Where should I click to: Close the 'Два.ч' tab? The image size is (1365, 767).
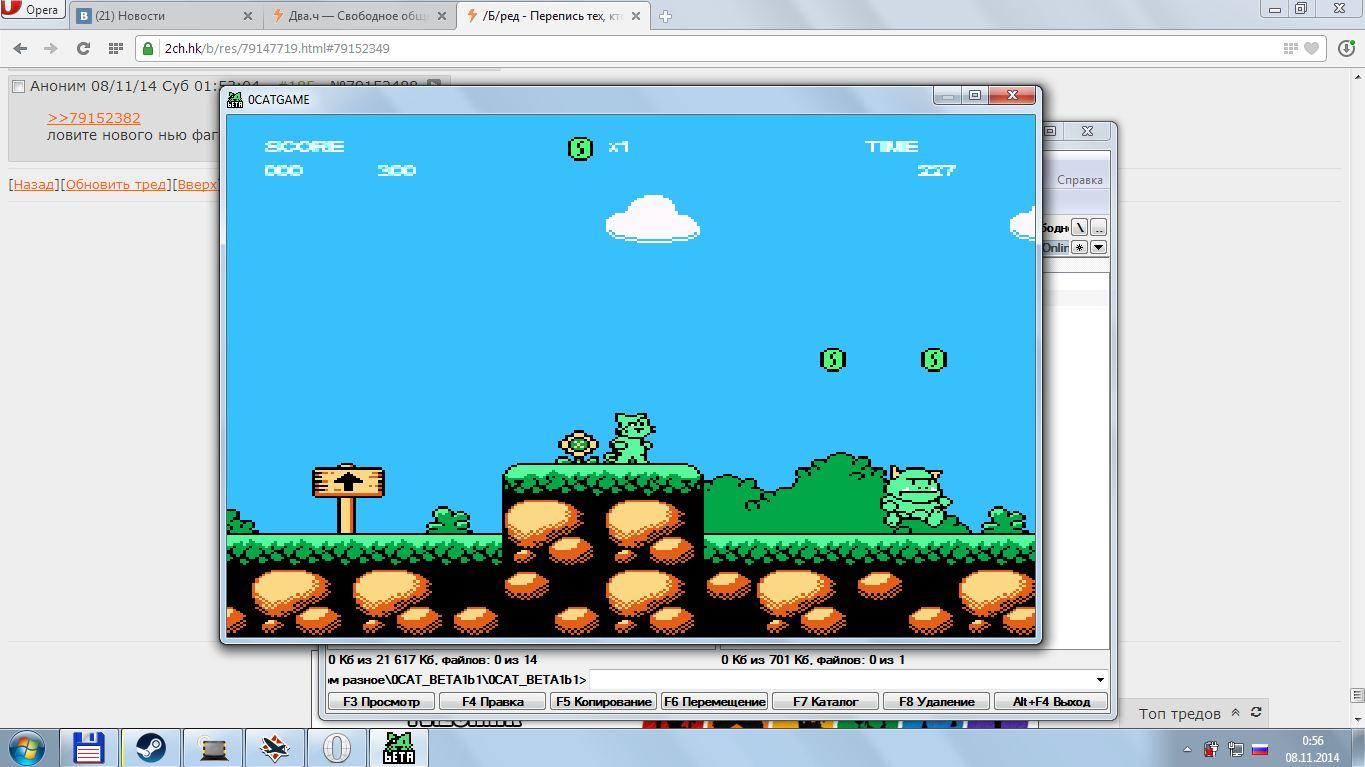(442, 16)
